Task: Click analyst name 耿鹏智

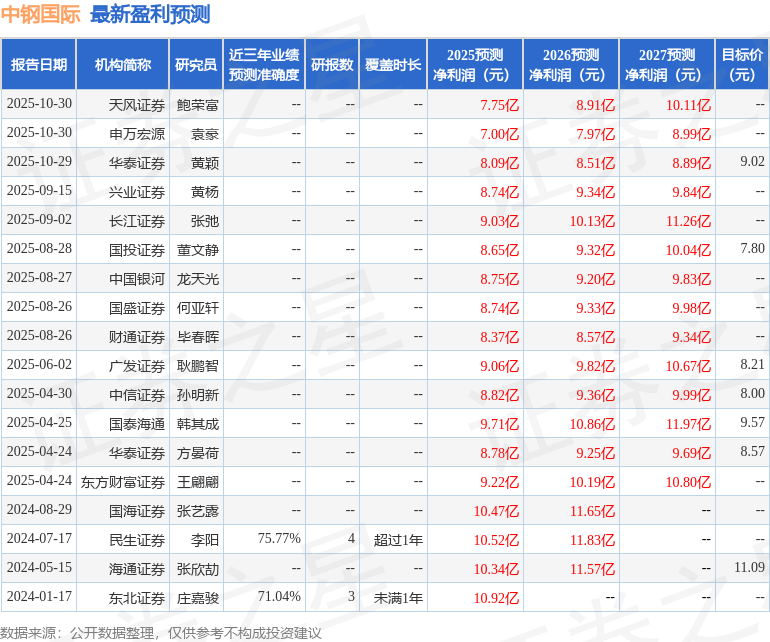Action: tap(197, 365)
